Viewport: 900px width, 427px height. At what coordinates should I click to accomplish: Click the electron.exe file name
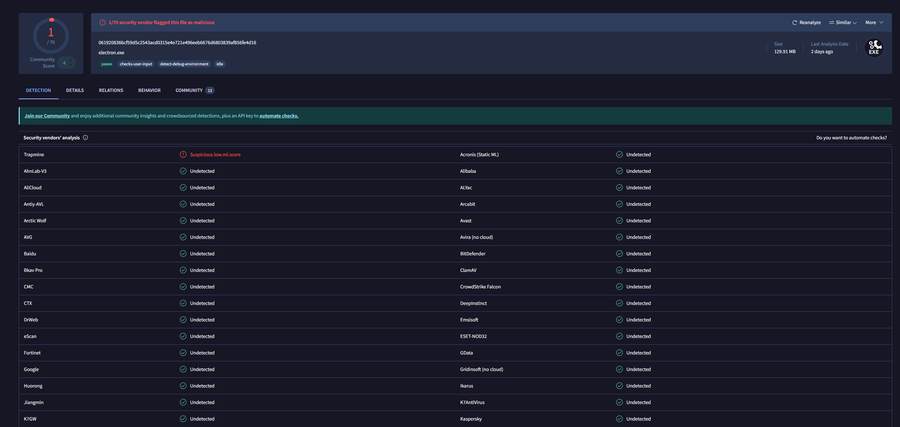[111, 52]
